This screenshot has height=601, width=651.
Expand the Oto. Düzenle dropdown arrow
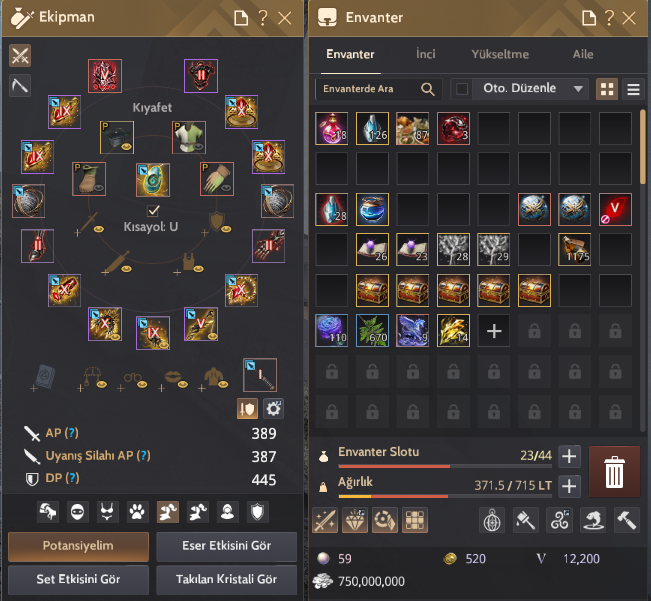[x=578, y=89]
